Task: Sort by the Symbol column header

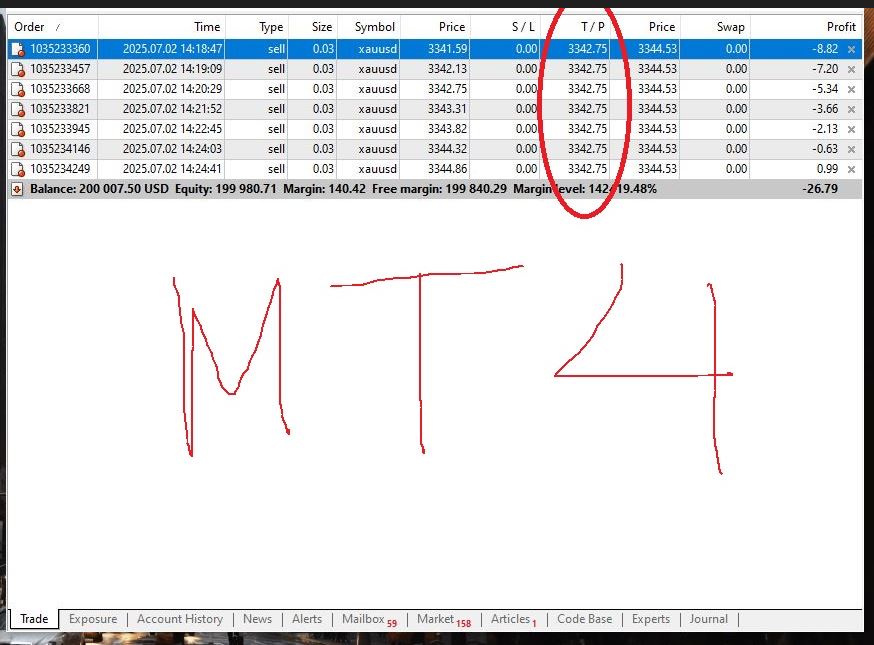Action: (x=368, y=27)
